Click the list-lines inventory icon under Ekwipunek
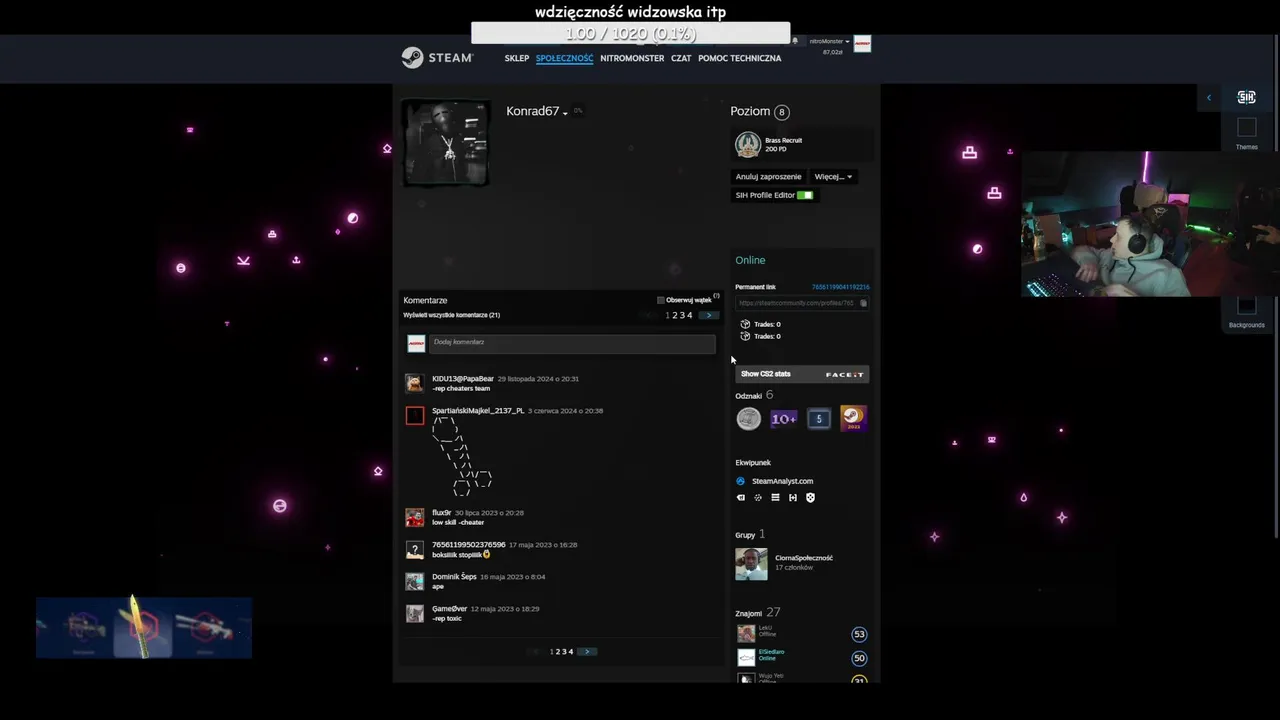 (x=775, y=497)
